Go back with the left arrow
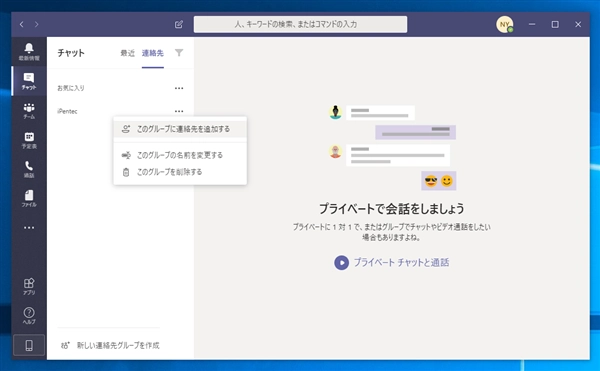 point(22,24)
